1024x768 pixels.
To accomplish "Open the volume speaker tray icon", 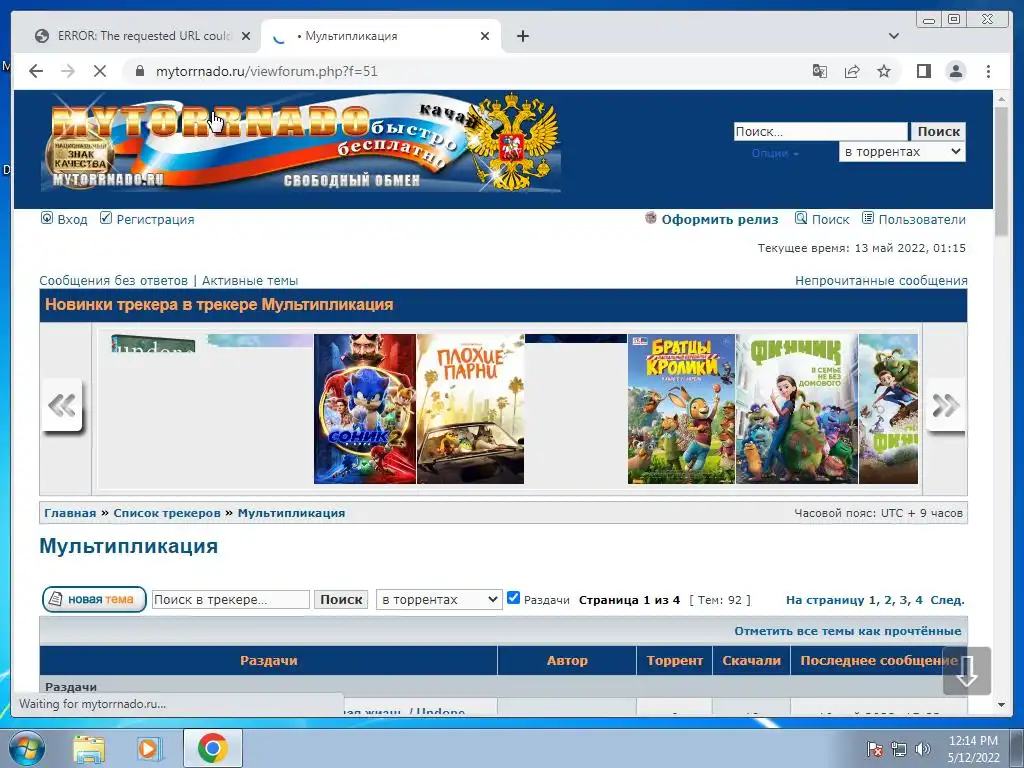I will tap(922, 749).
